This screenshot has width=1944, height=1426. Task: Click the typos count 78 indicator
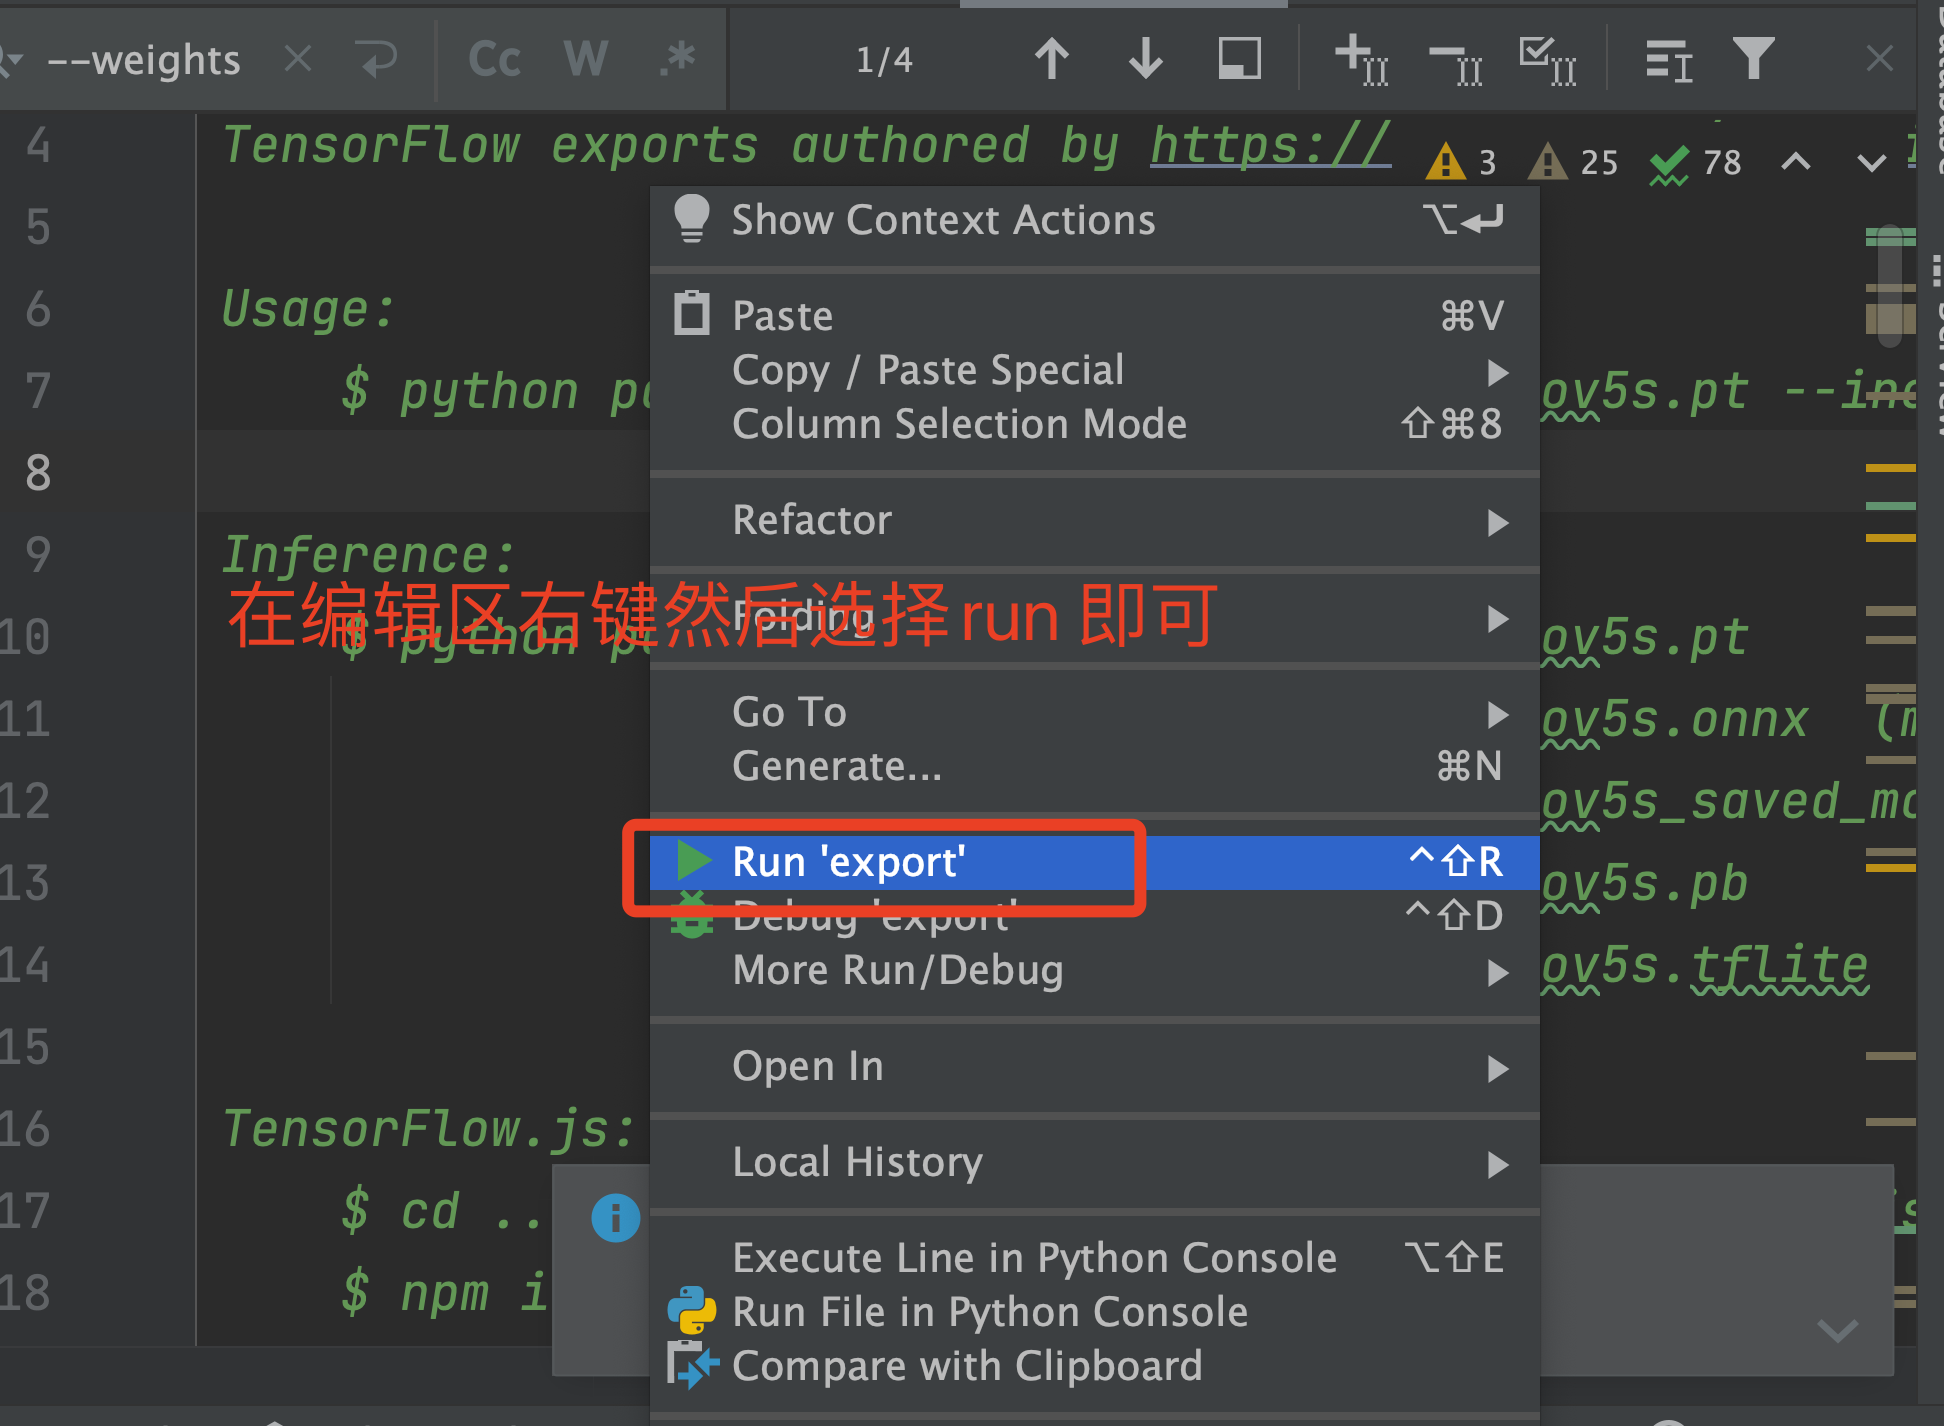point(1696,163)
